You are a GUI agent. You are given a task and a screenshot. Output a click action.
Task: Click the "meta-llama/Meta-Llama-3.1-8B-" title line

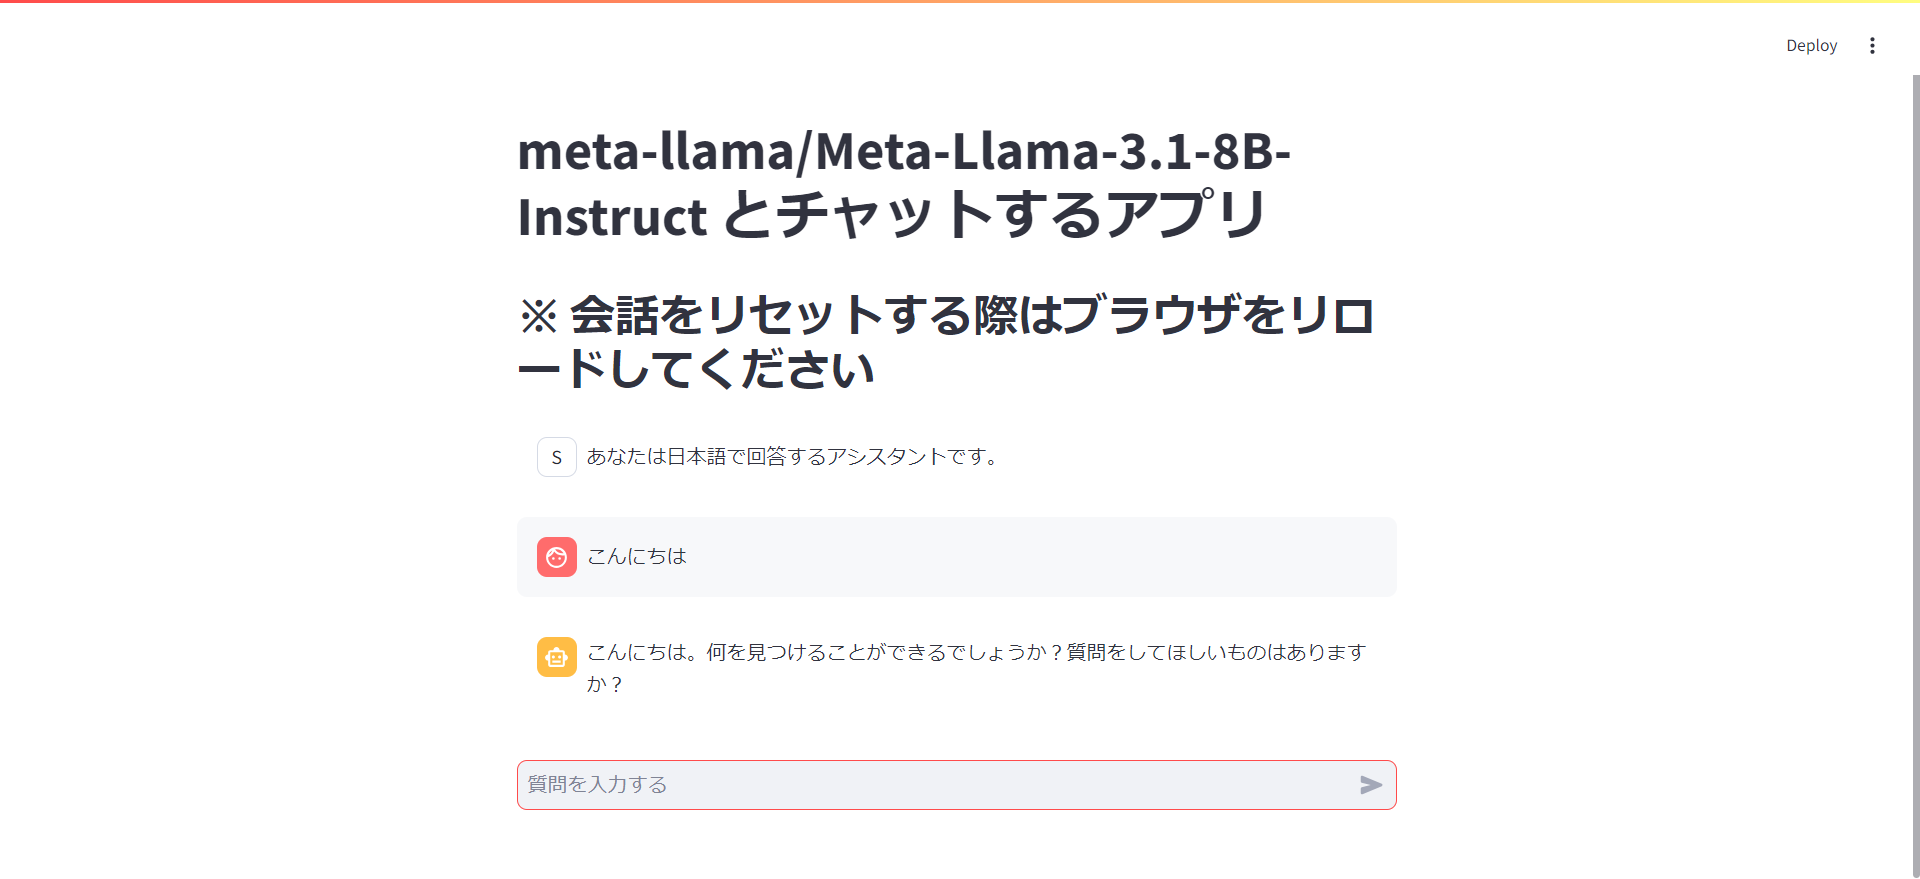pyautogui.click(x=903, y=152)
